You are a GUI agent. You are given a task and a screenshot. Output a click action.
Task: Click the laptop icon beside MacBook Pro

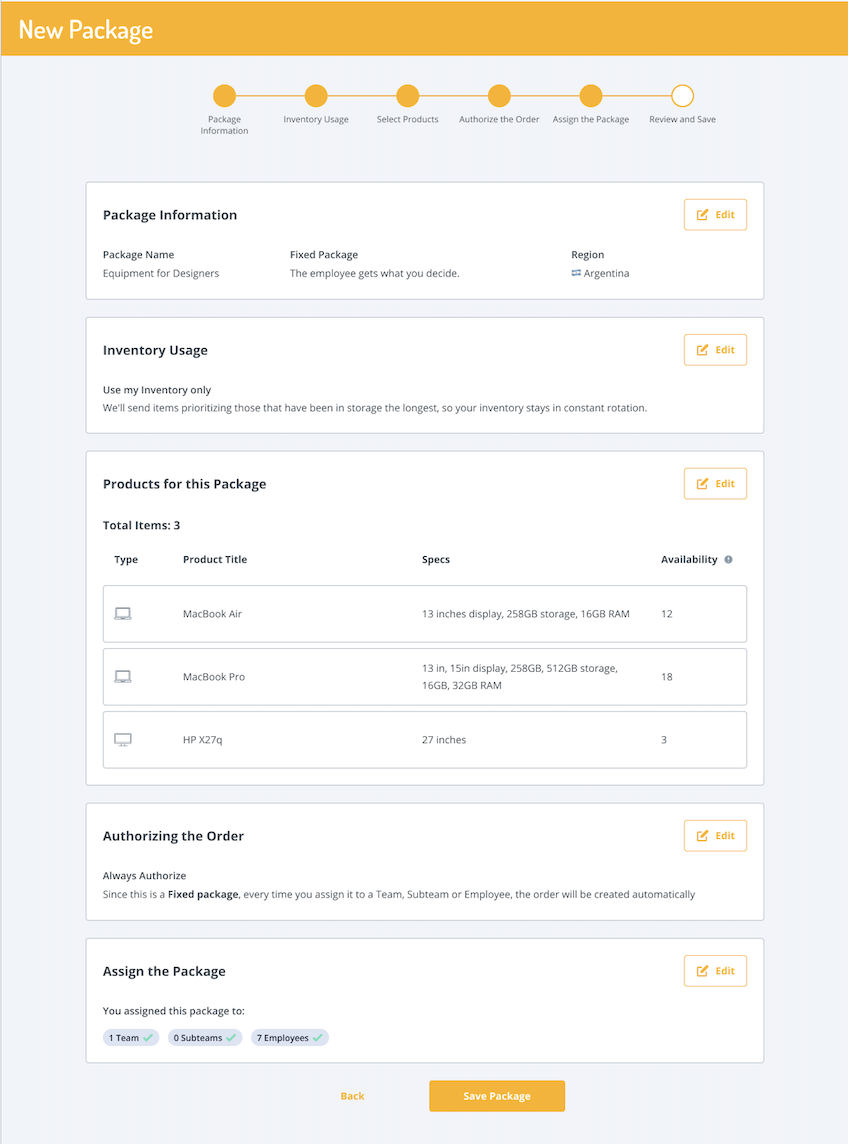[122, 676]
